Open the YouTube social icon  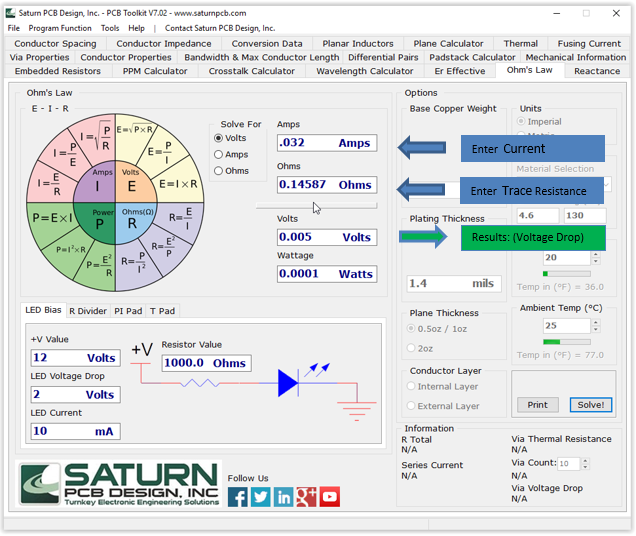tap(330, 497)
